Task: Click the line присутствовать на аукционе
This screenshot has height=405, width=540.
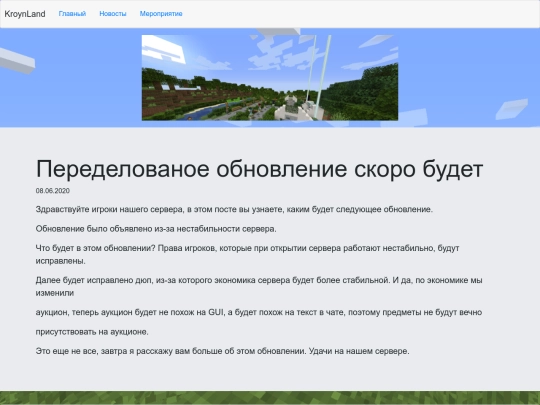Action: pyautogui.click(x=92, y=332)
